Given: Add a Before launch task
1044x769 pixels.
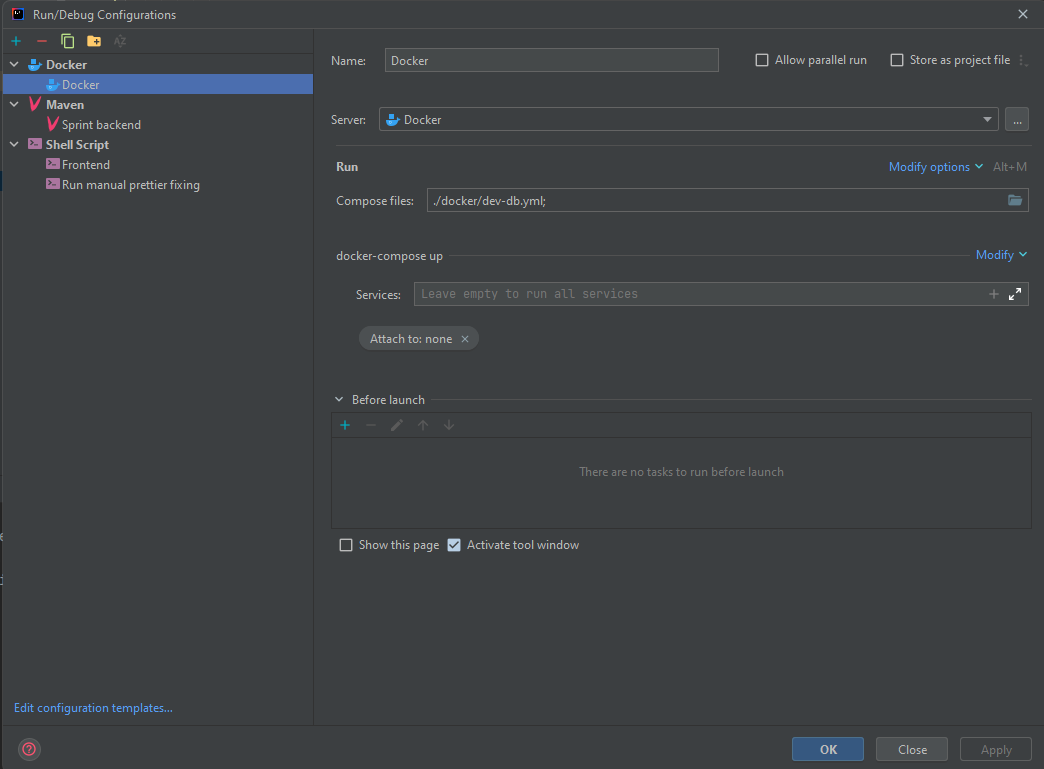Looking at the screenshot, I should tap(345, 424).
